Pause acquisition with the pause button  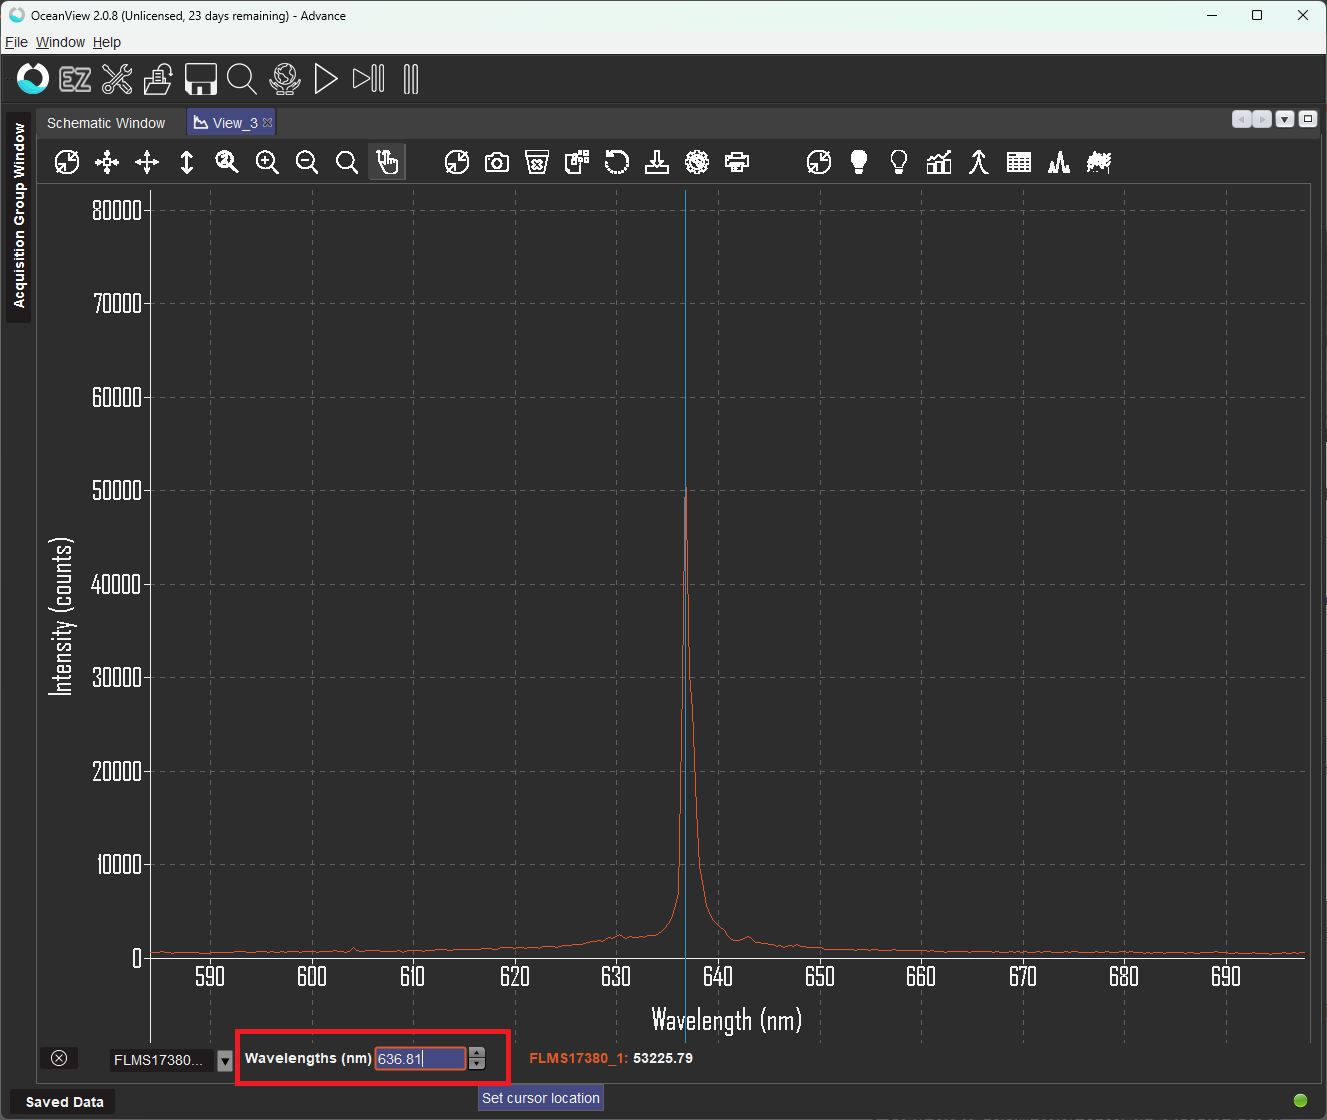(411, 79)
